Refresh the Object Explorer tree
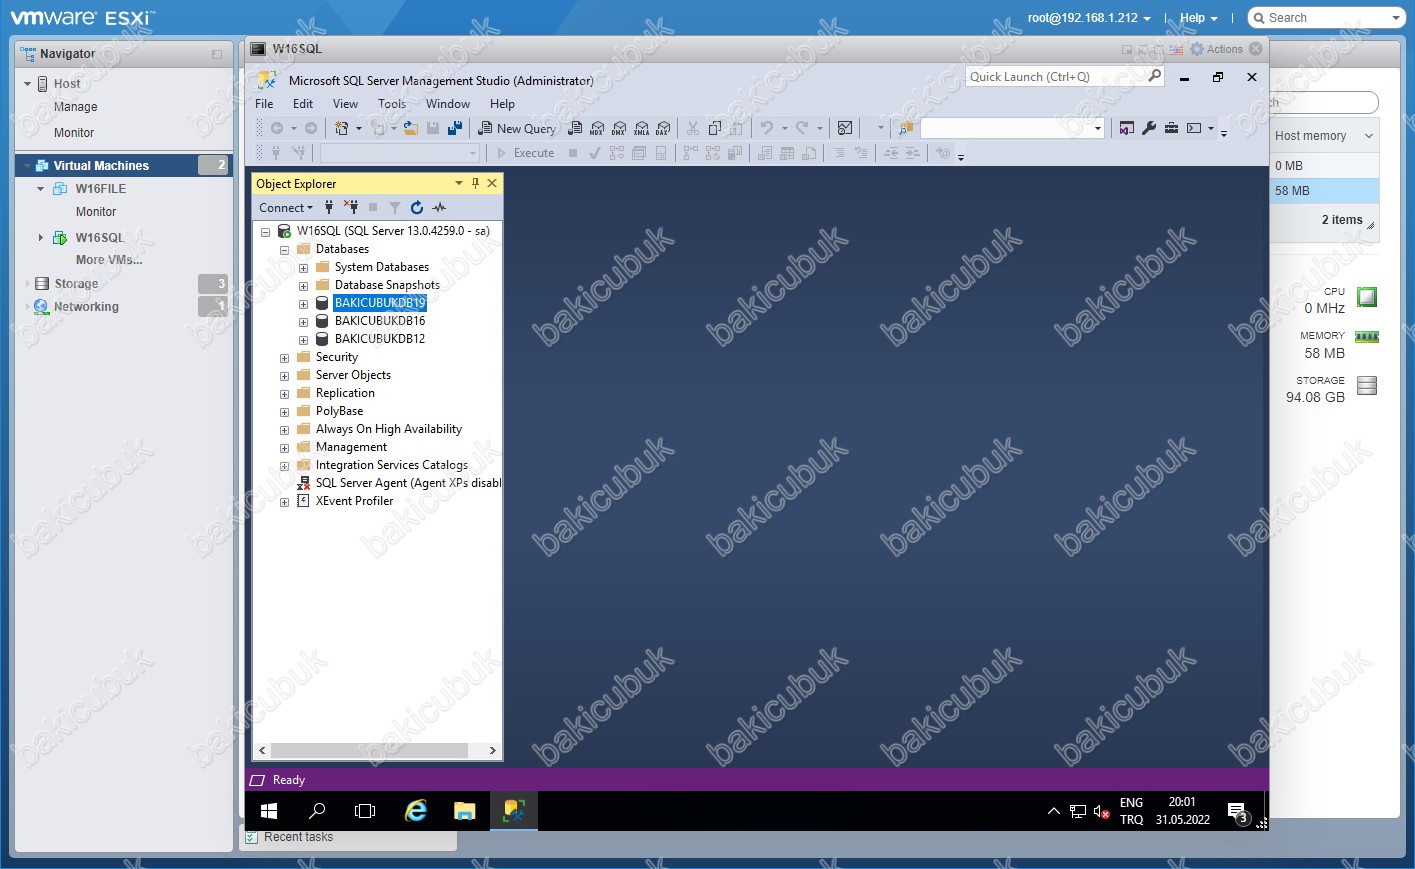The image size is (1415, 869). click(417, 207)
